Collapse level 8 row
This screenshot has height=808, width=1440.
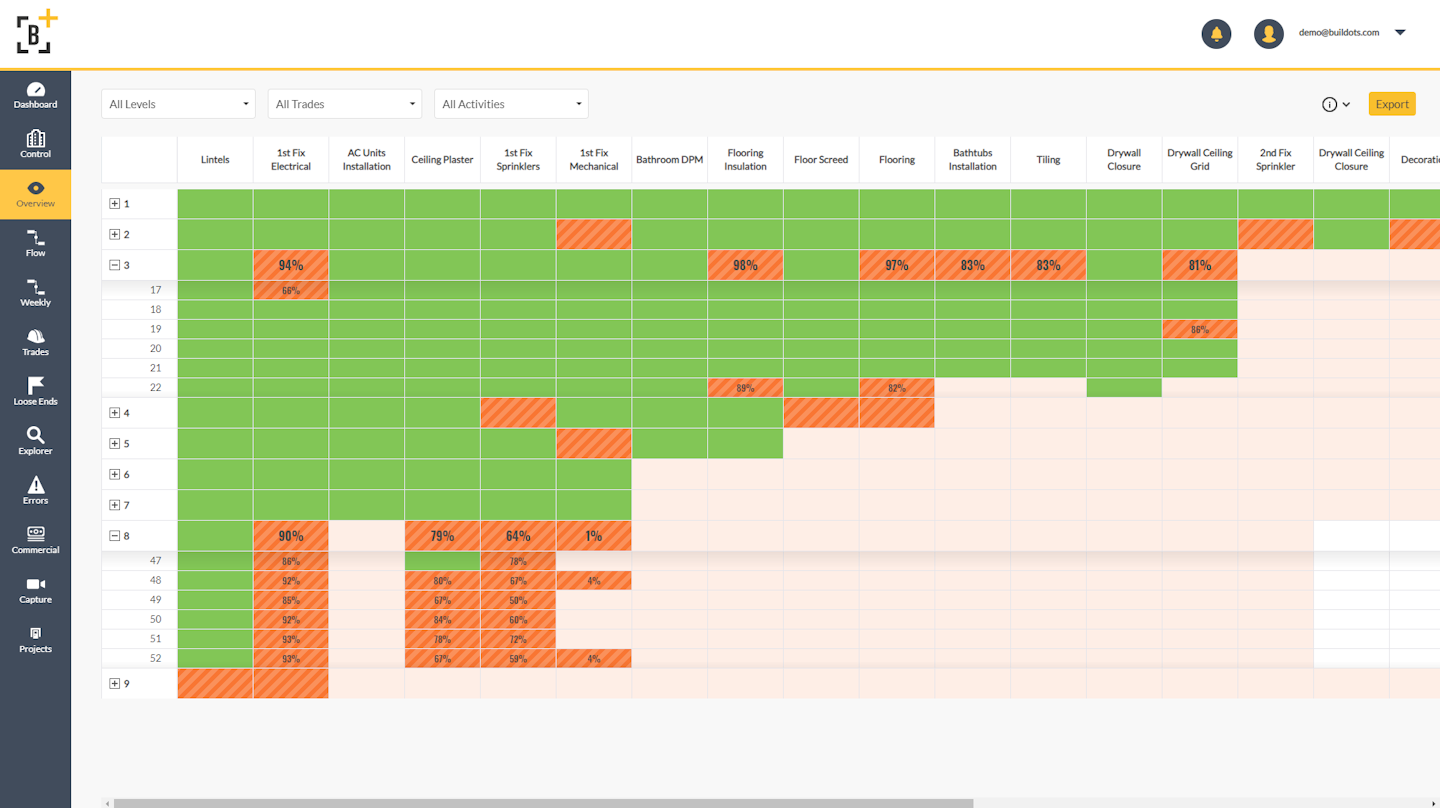tap(115, 536)
